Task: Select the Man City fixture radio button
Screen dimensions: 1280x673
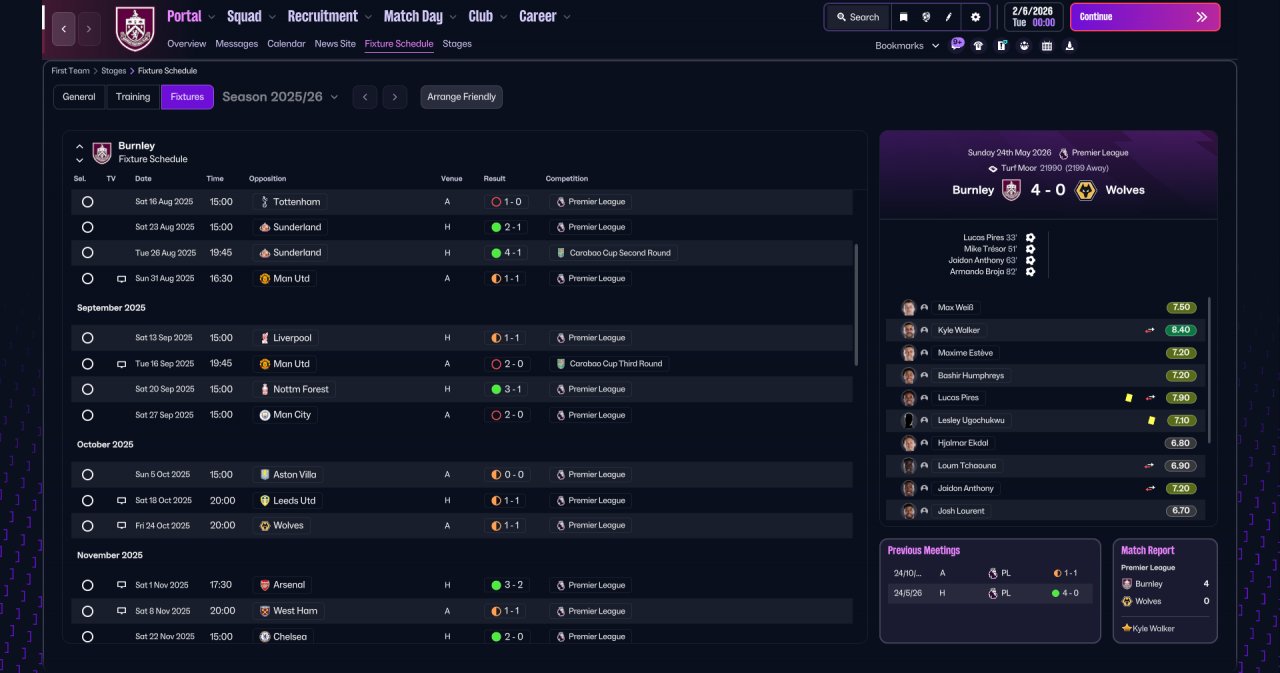Action: click(88, 415)
